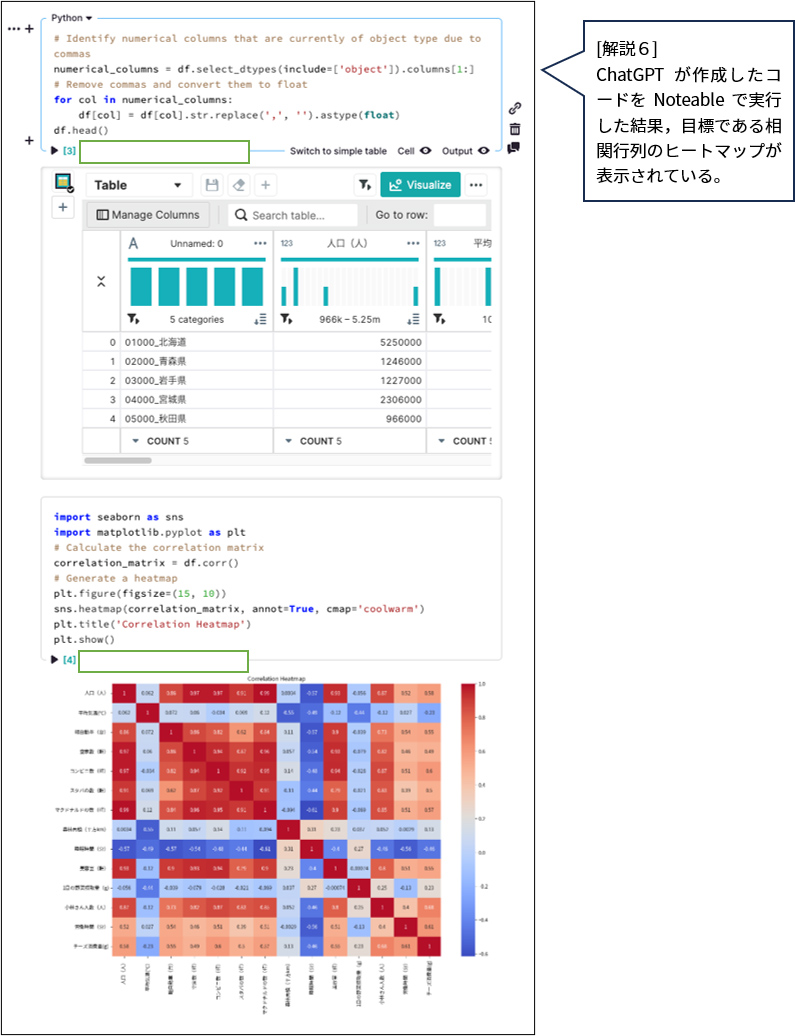This screenshot has width=795, height=1036.
Task: Click the table filter funnel icon beside Visualize
Action: (364, 185)
